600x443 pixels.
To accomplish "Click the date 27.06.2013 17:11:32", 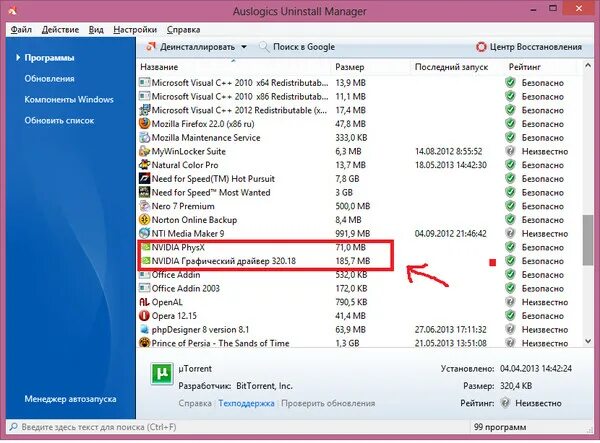I will point(450,329).
